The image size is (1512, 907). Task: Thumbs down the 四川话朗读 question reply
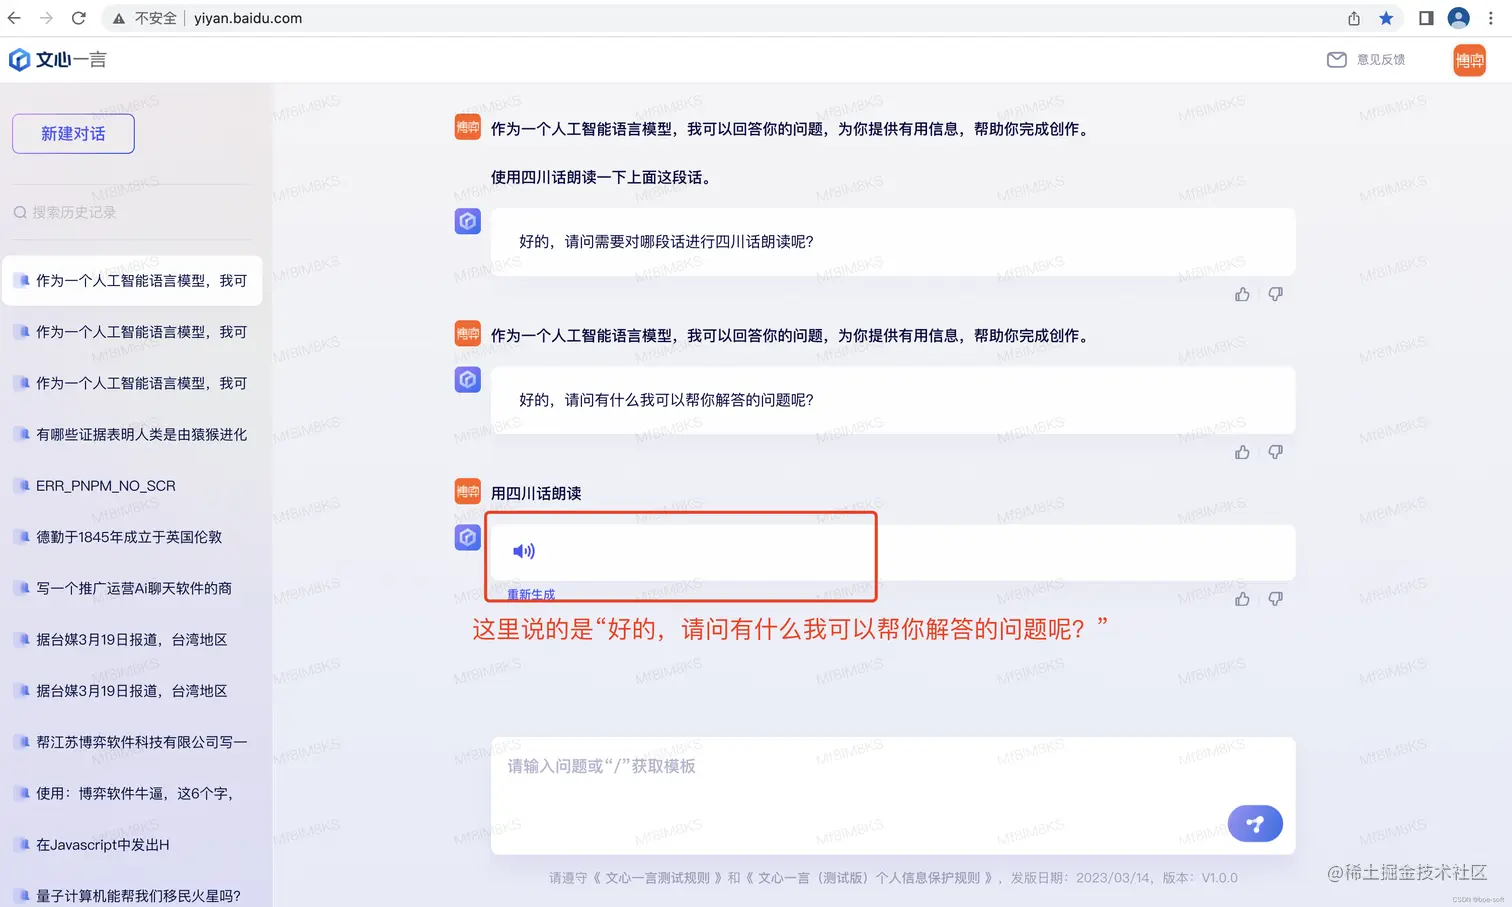[1275, 294]
